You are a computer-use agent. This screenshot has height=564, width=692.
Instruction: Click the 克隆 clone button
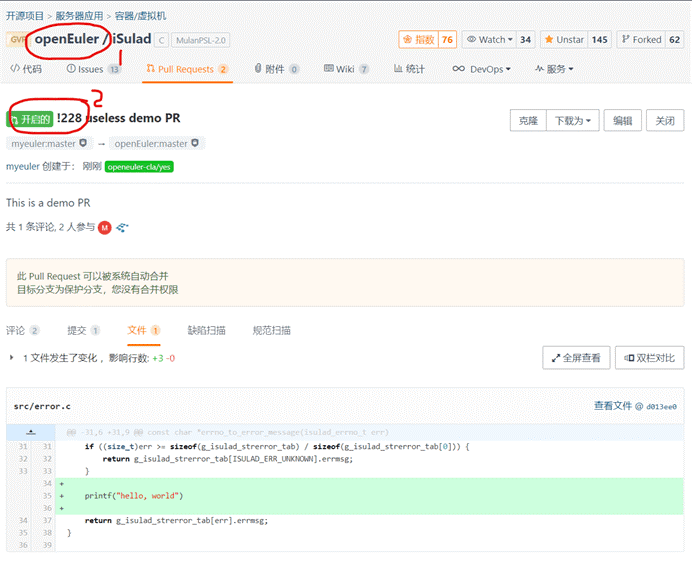[x=526, y=120]
